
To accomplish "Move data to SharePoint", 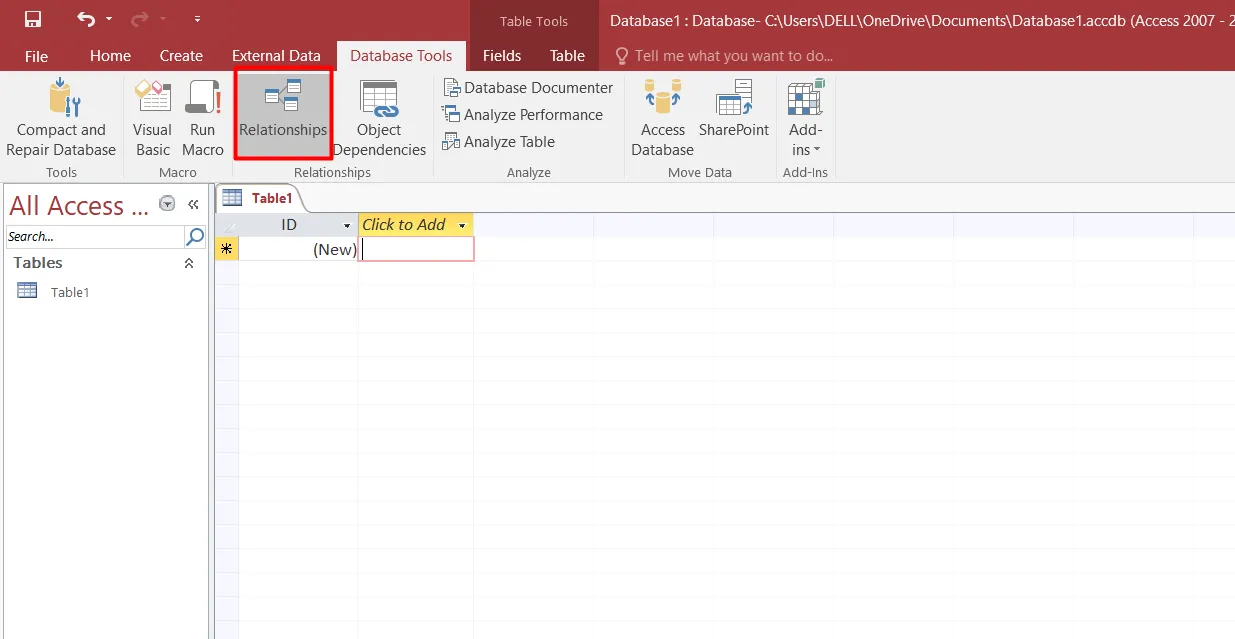I will (733, 115).
